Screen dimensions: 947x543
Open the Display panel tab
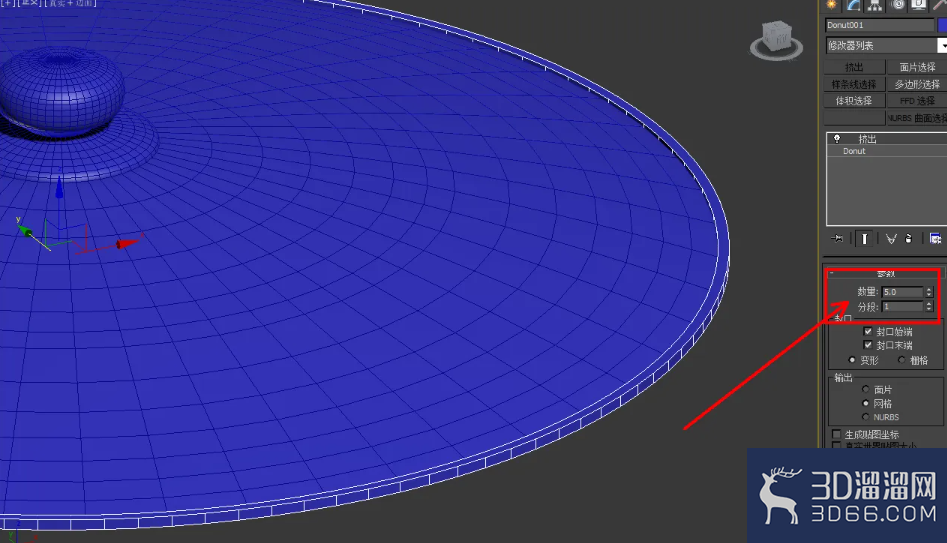[x=919, y=5]
